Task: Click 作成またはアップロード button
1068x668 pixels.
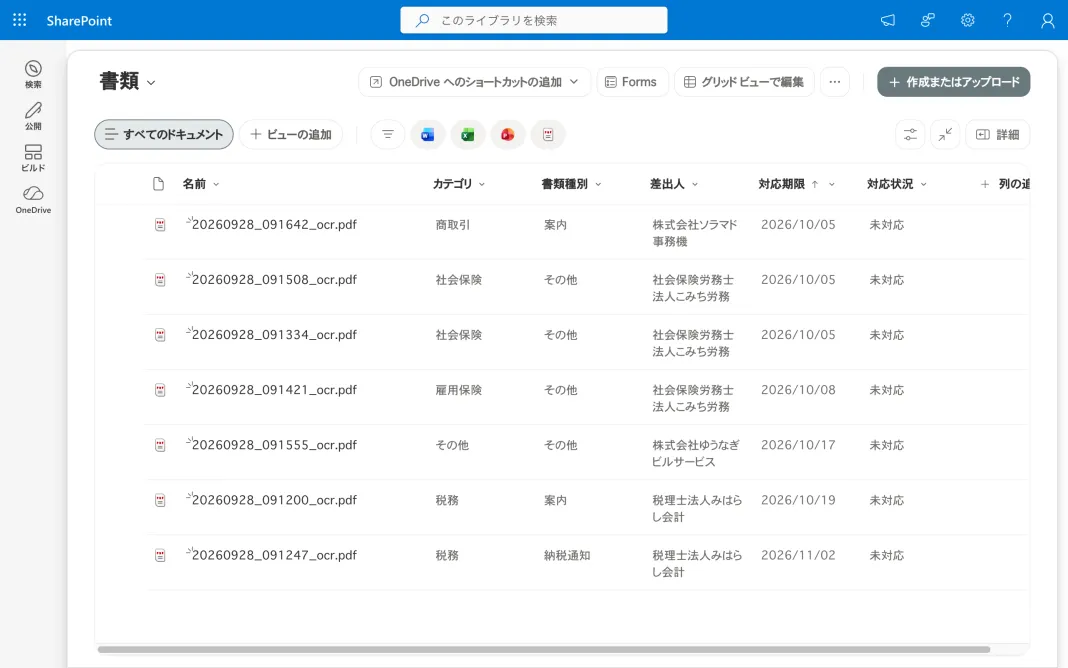Action: (954, 82)
